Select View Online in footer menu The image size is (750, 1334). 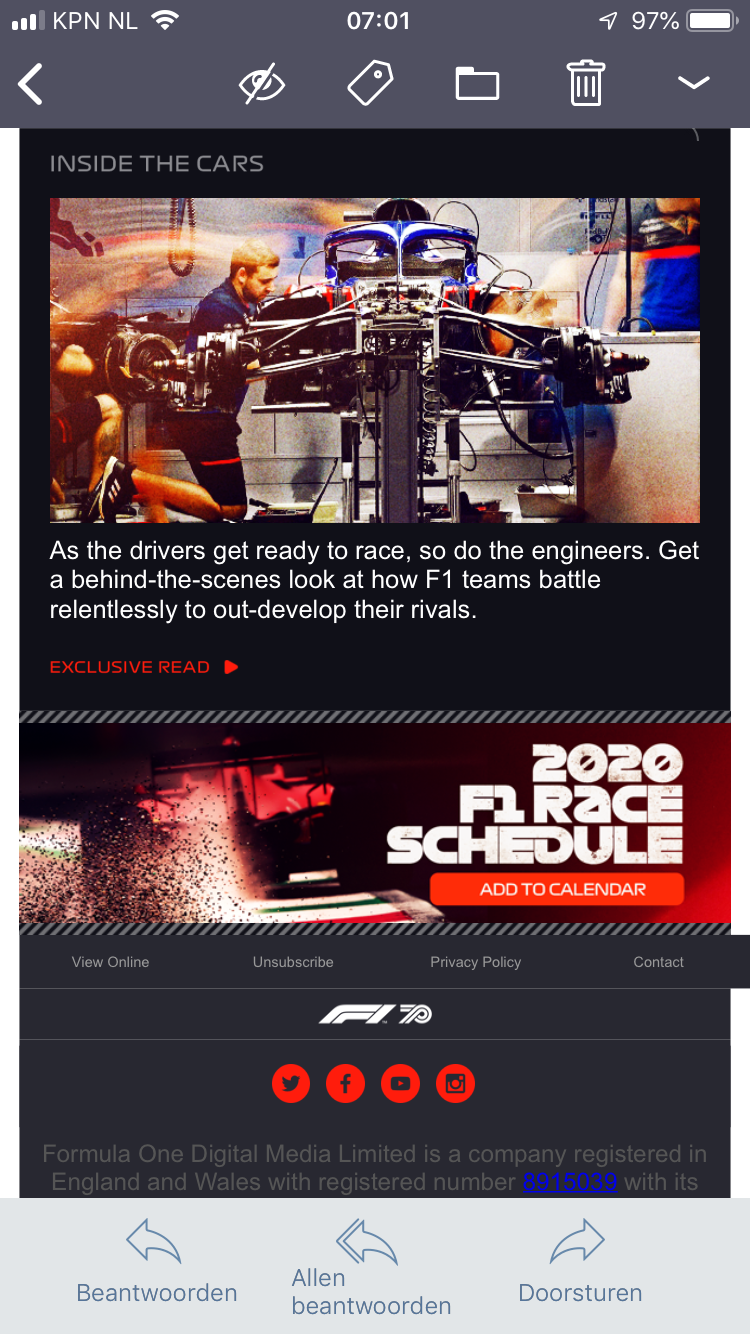(x=110, y=962)
